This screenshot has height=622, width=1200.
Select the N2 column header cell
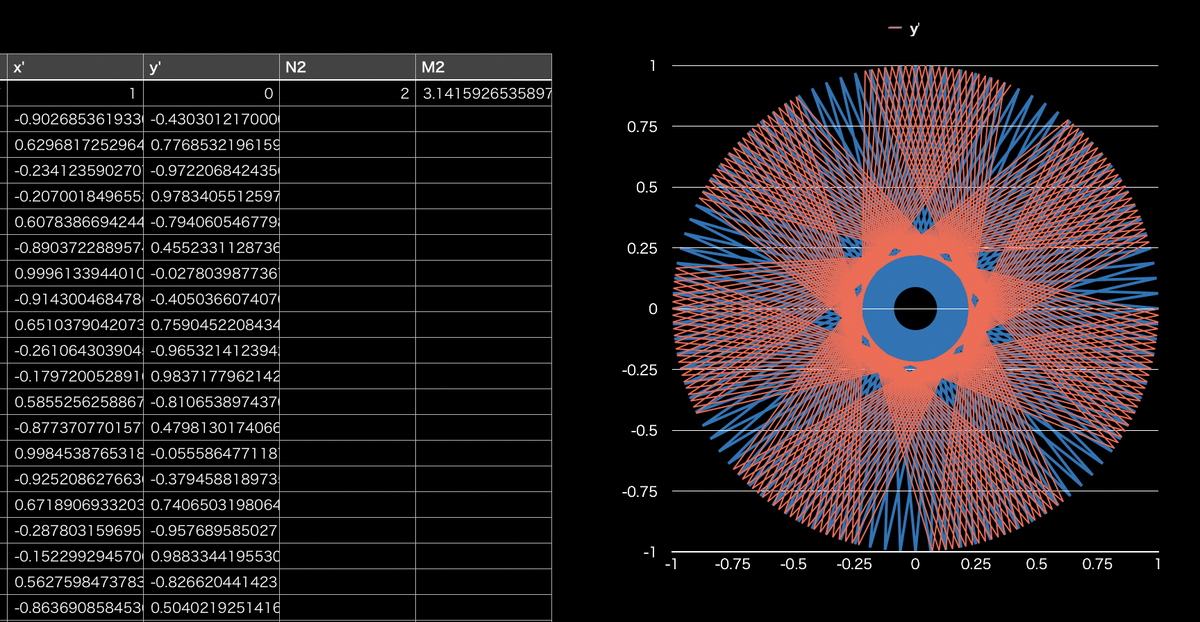[x=348, y=67]
